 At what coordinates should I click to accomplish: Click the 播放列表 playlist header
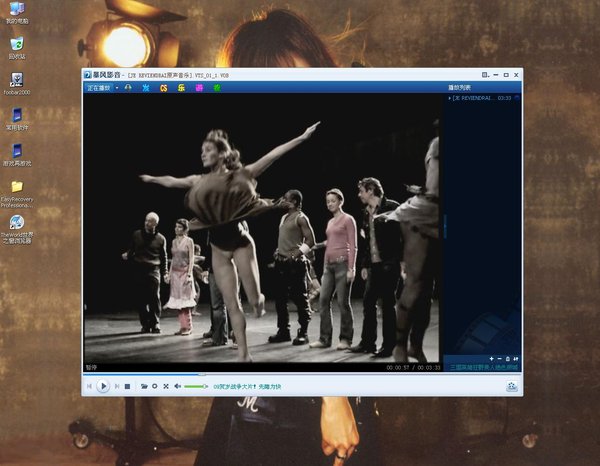click(x=460, y=88)
